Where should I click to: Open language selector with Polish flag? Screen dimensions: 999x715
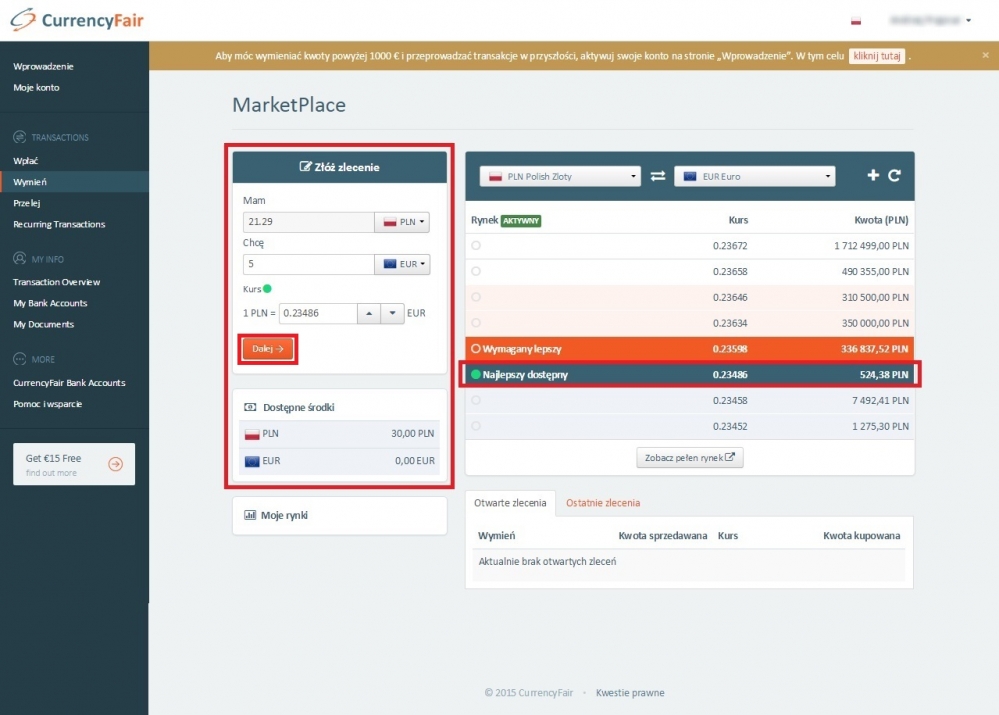pyautogui.click(x=856, y=21)
